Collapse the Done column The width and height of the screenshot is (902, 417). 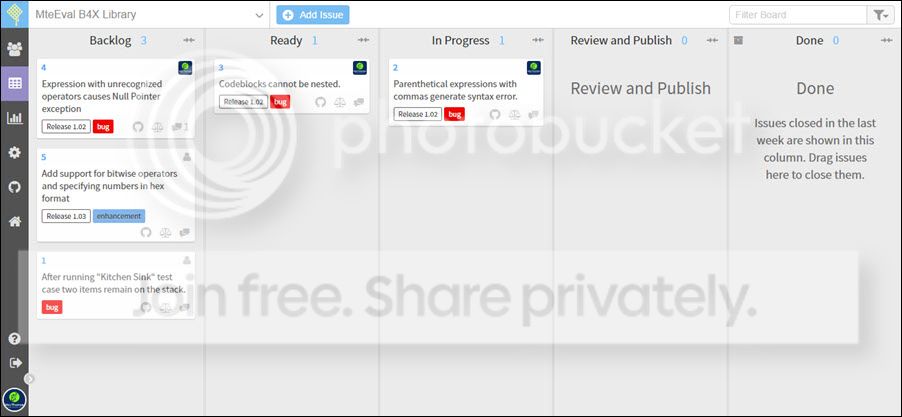tap(886, 40)
